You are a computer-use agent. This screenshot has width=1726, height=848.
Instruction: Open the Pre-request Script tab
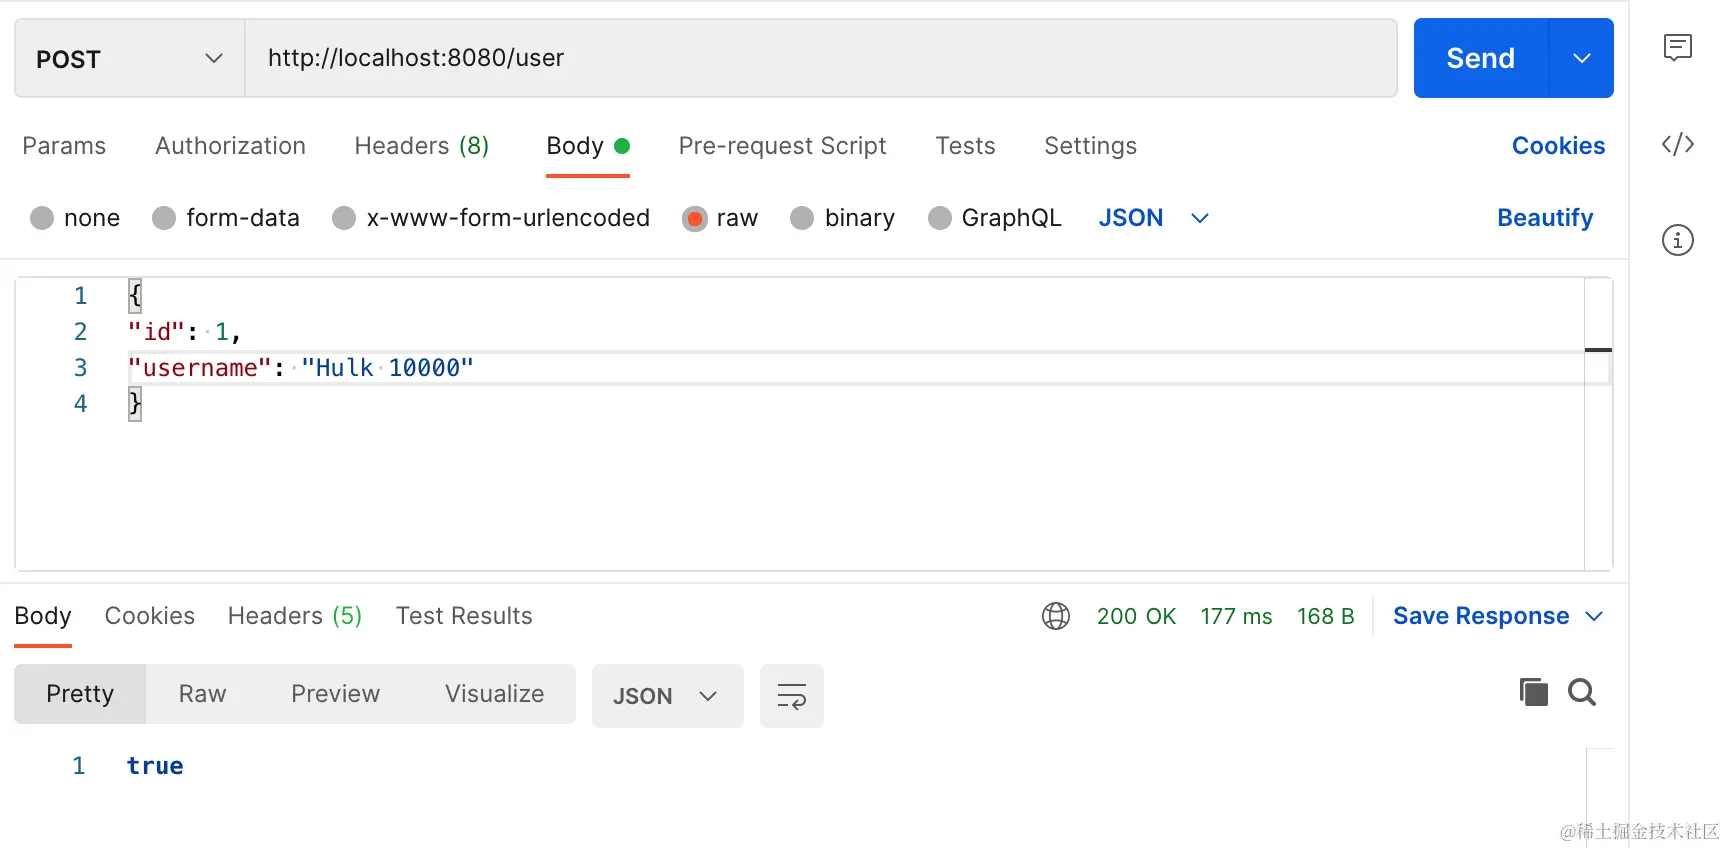click(782, 146)
